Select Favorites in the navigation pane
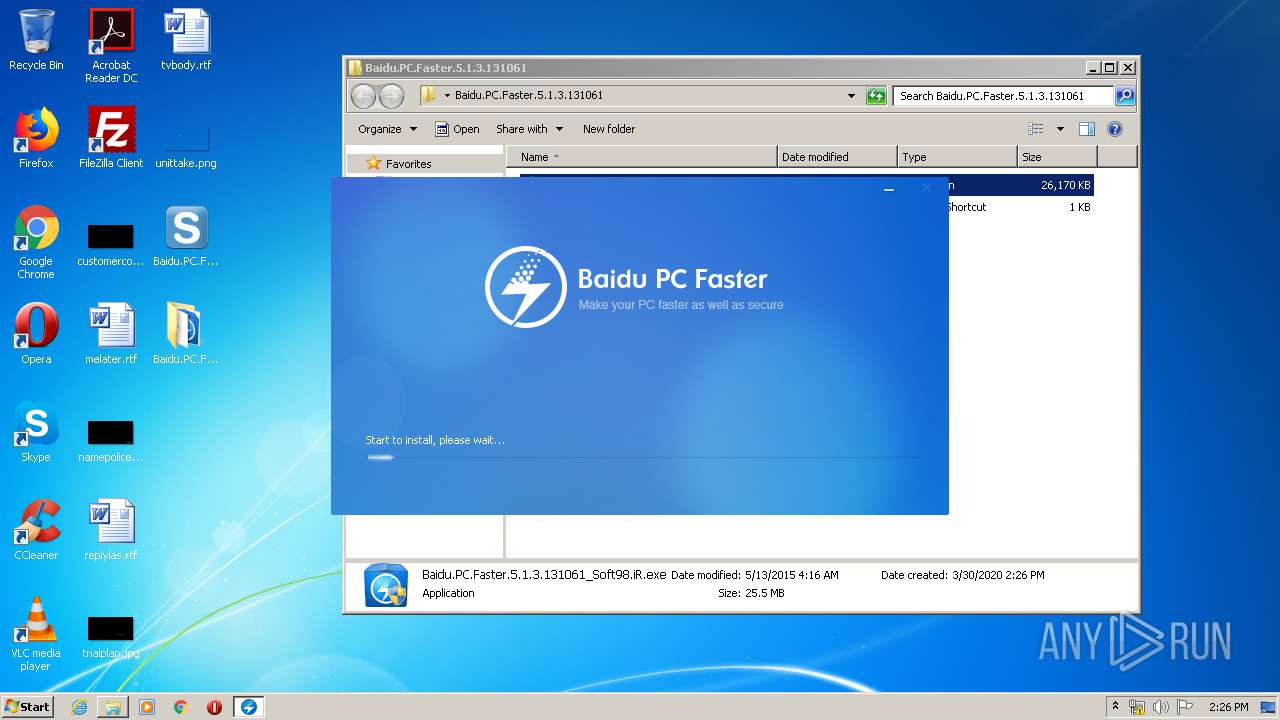Viewport: 1280px width, 720px height. 408,164
